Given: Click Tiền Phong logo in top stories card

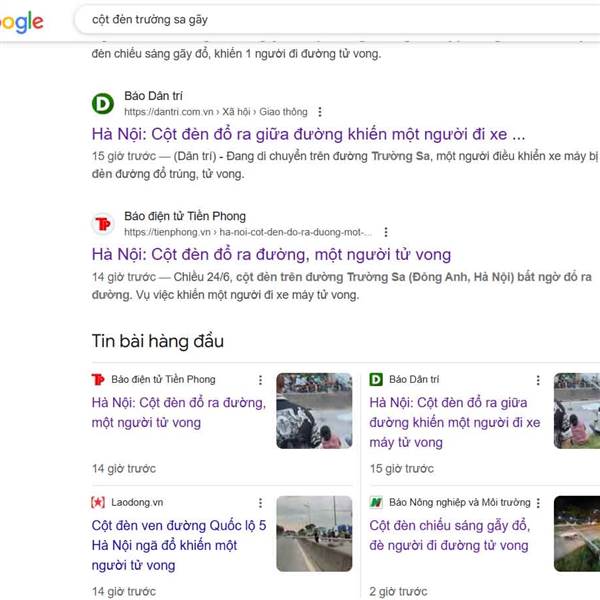Looking at the screenshot, I should pyautogui.click(x=98, y=380).
